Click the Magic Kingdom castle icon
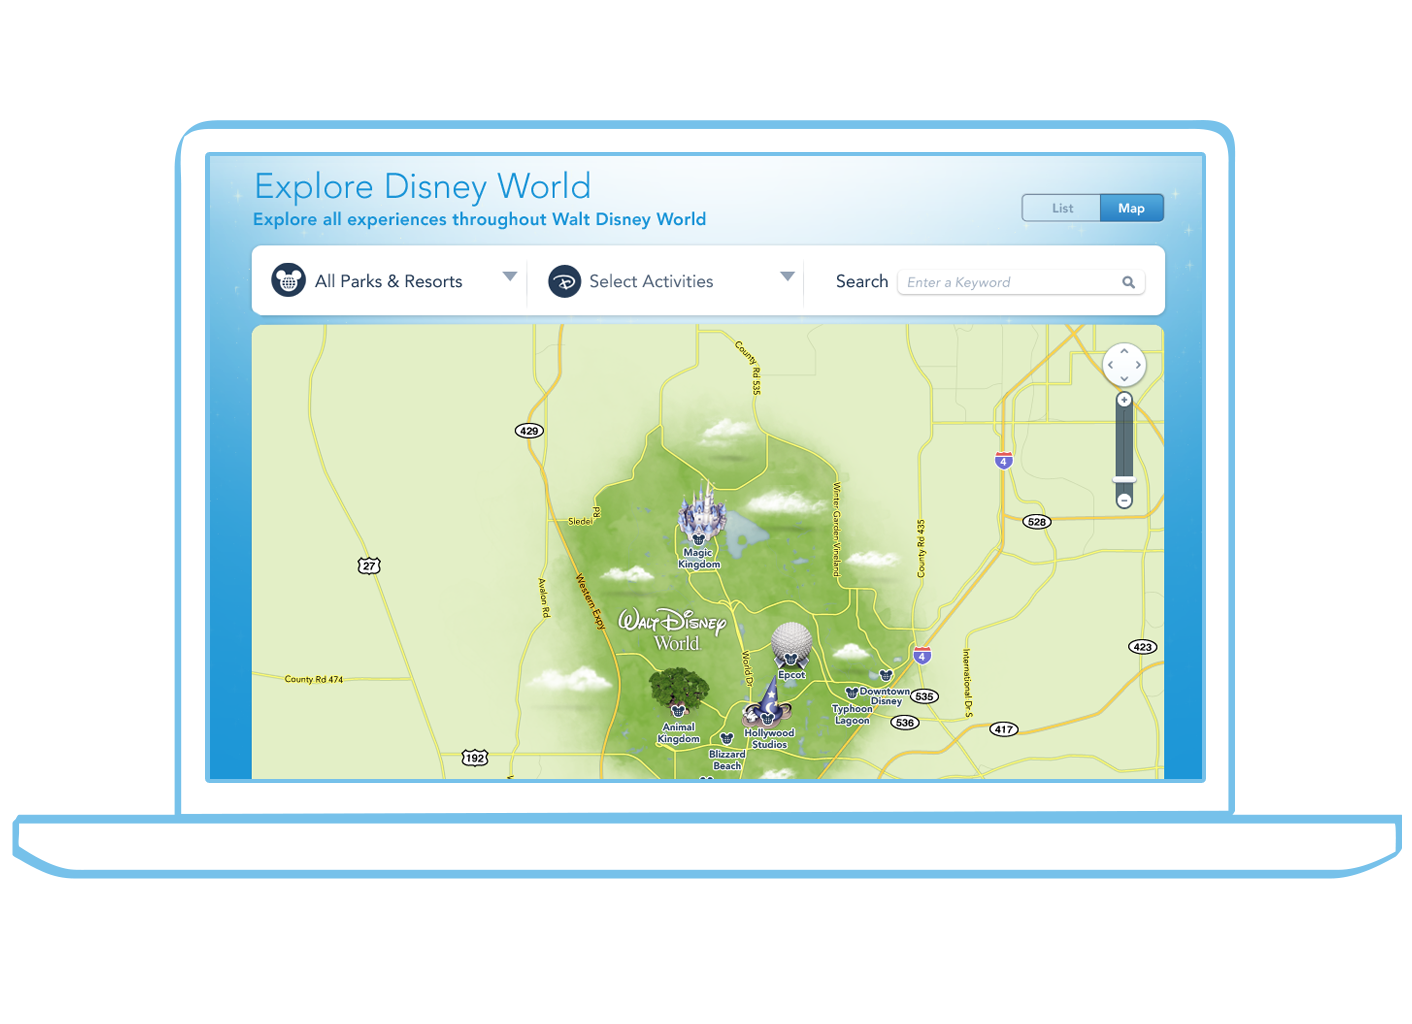This screenshot has width=1412, height=1024. pyautogui.click(x=700, y=513)
